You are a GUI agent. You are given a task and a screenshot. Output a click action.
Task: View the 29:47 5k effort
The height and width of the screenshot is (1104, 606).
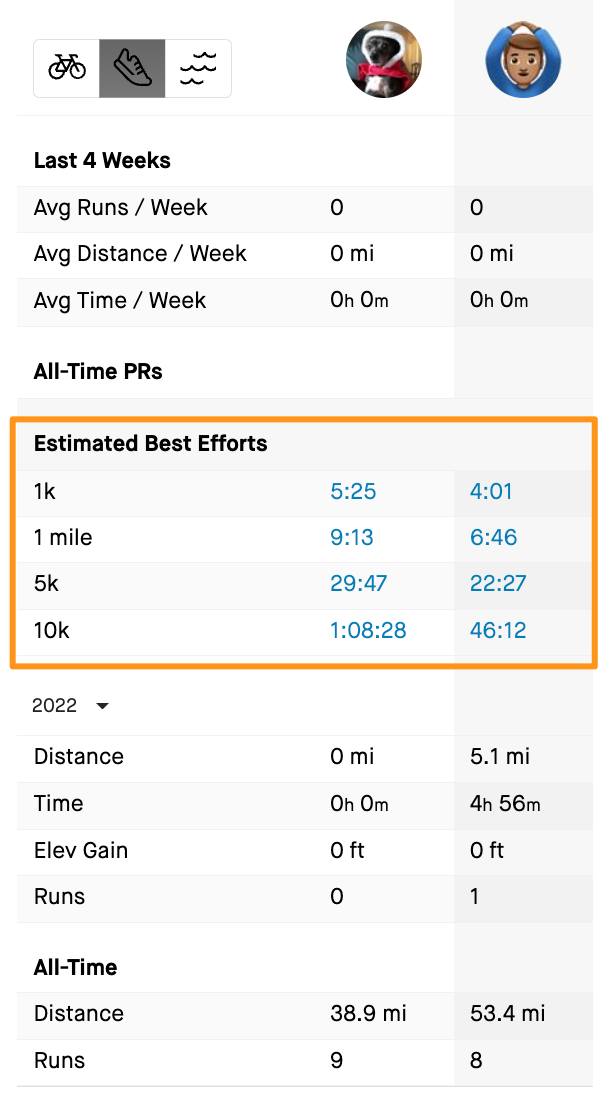(x=358, y=584)
